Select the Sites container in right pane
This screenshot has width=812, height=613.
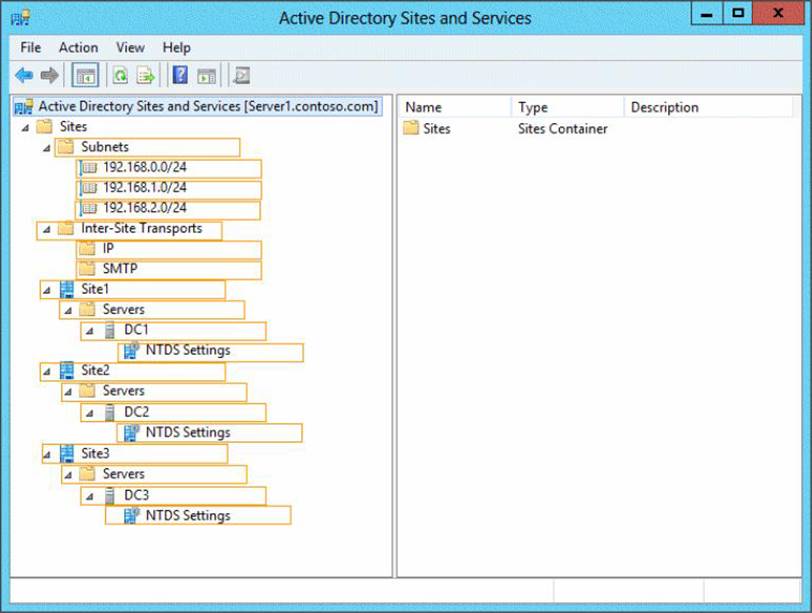436,128
